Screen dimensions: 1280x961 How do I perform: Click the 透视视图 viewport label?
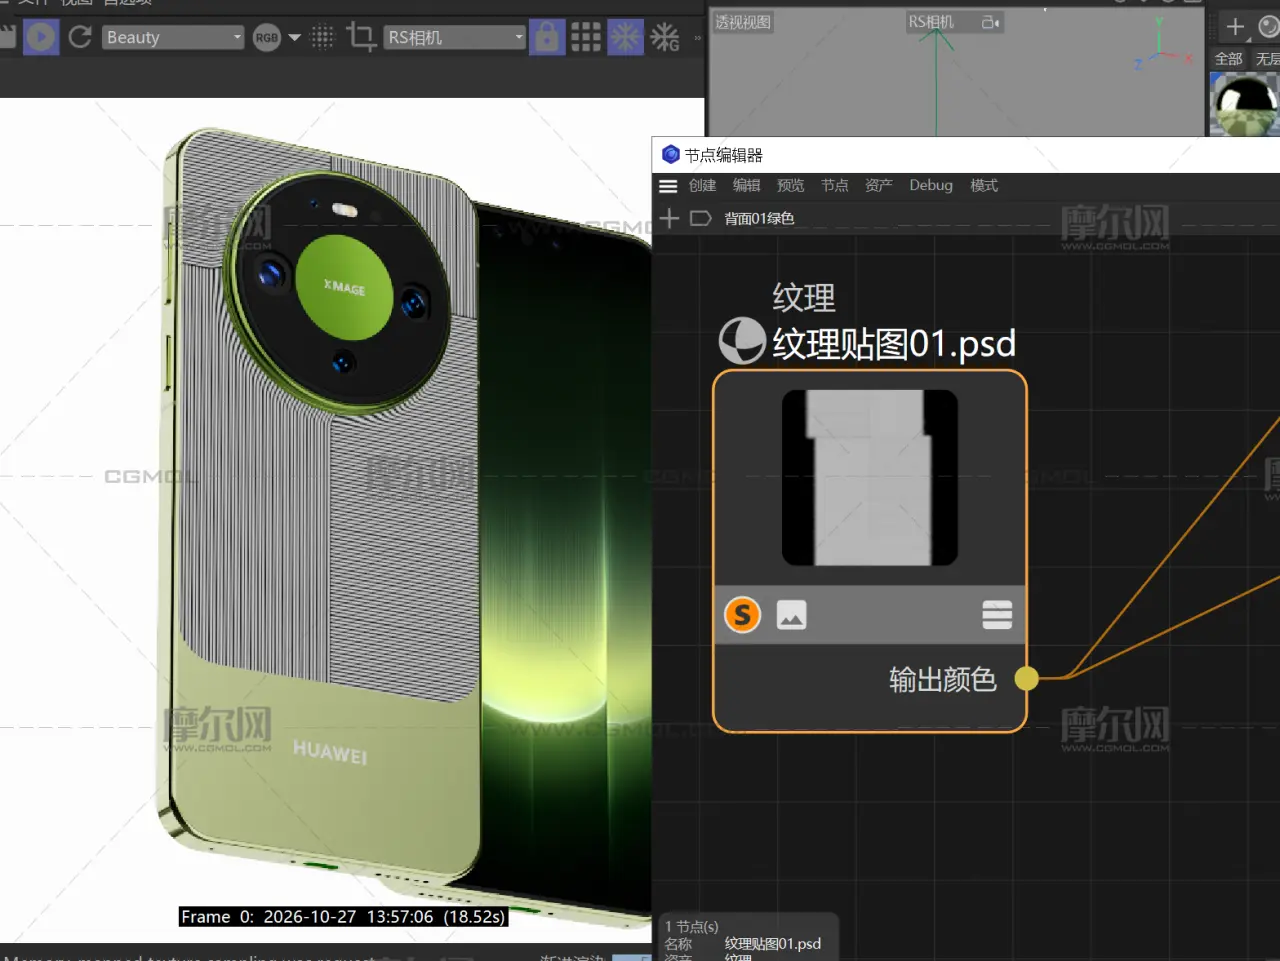(743, 22)
